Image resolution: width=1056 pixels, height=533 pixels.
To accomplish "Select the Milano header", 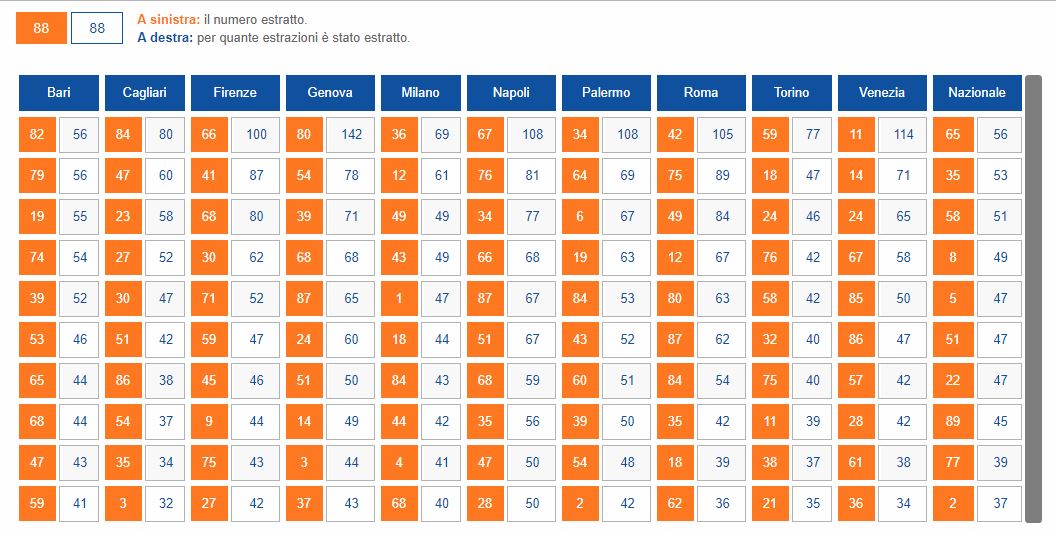I will click(420, 92).
